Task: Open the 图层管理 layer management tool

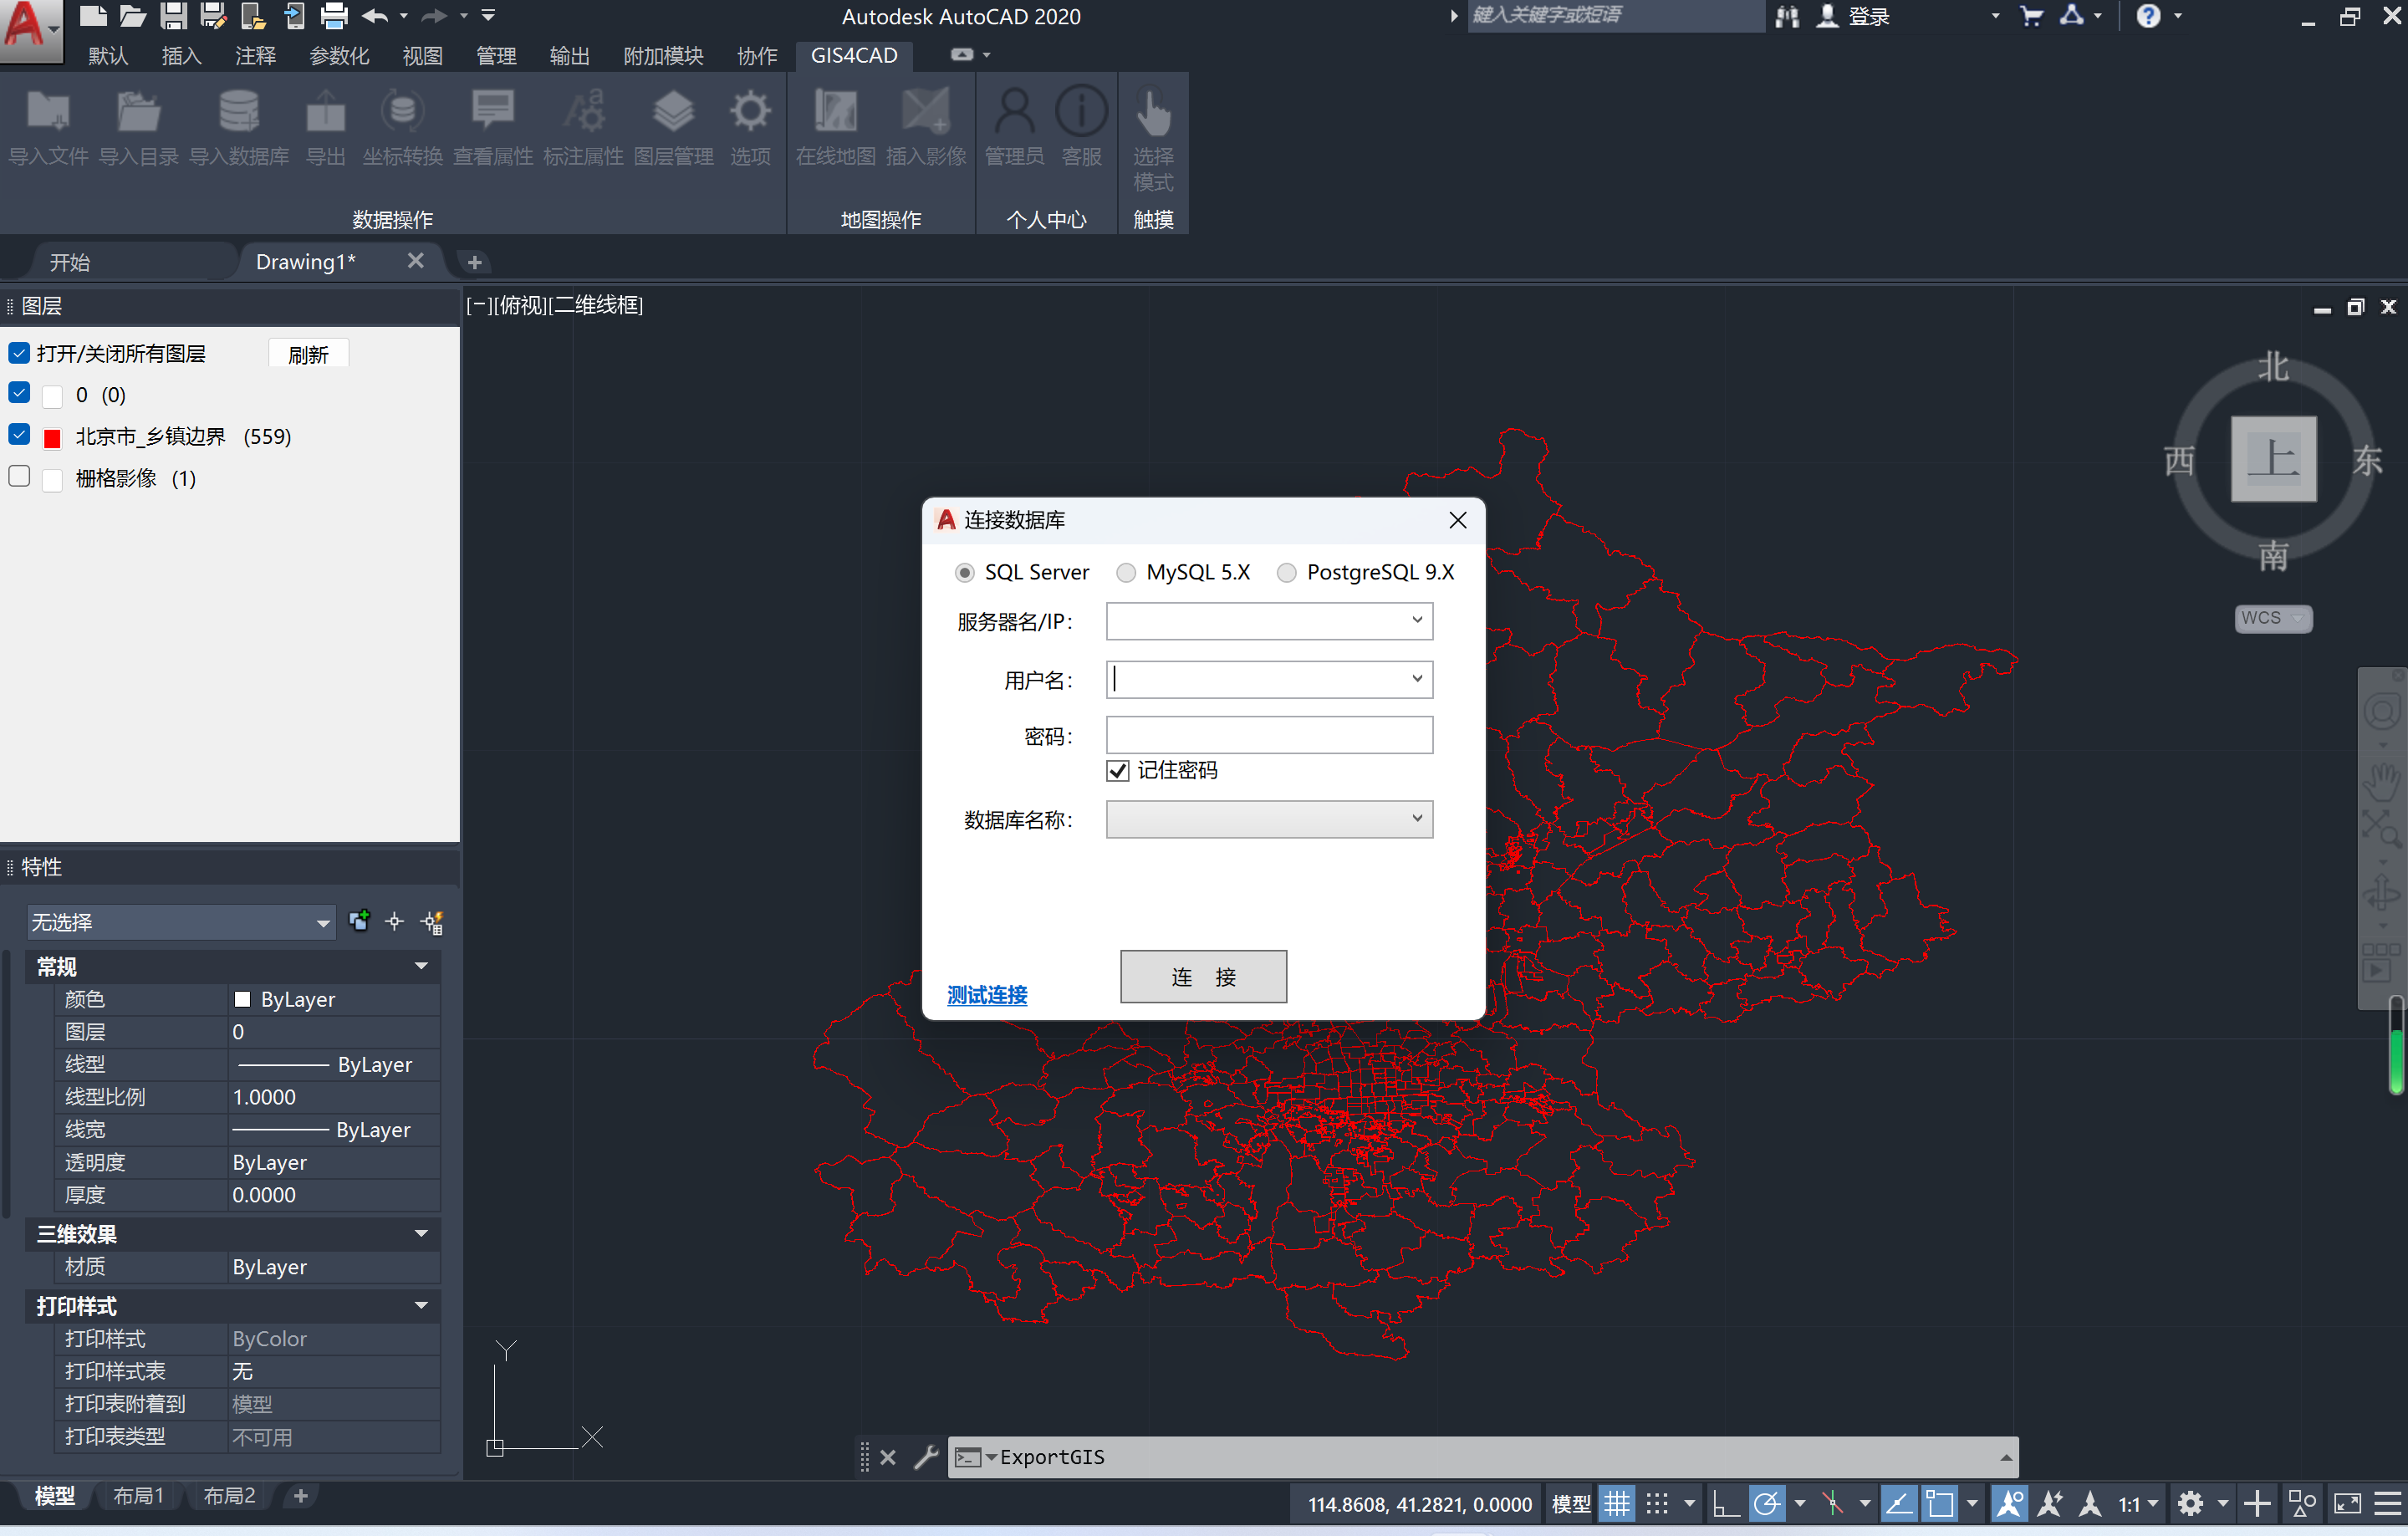Action: click(674, 125)
